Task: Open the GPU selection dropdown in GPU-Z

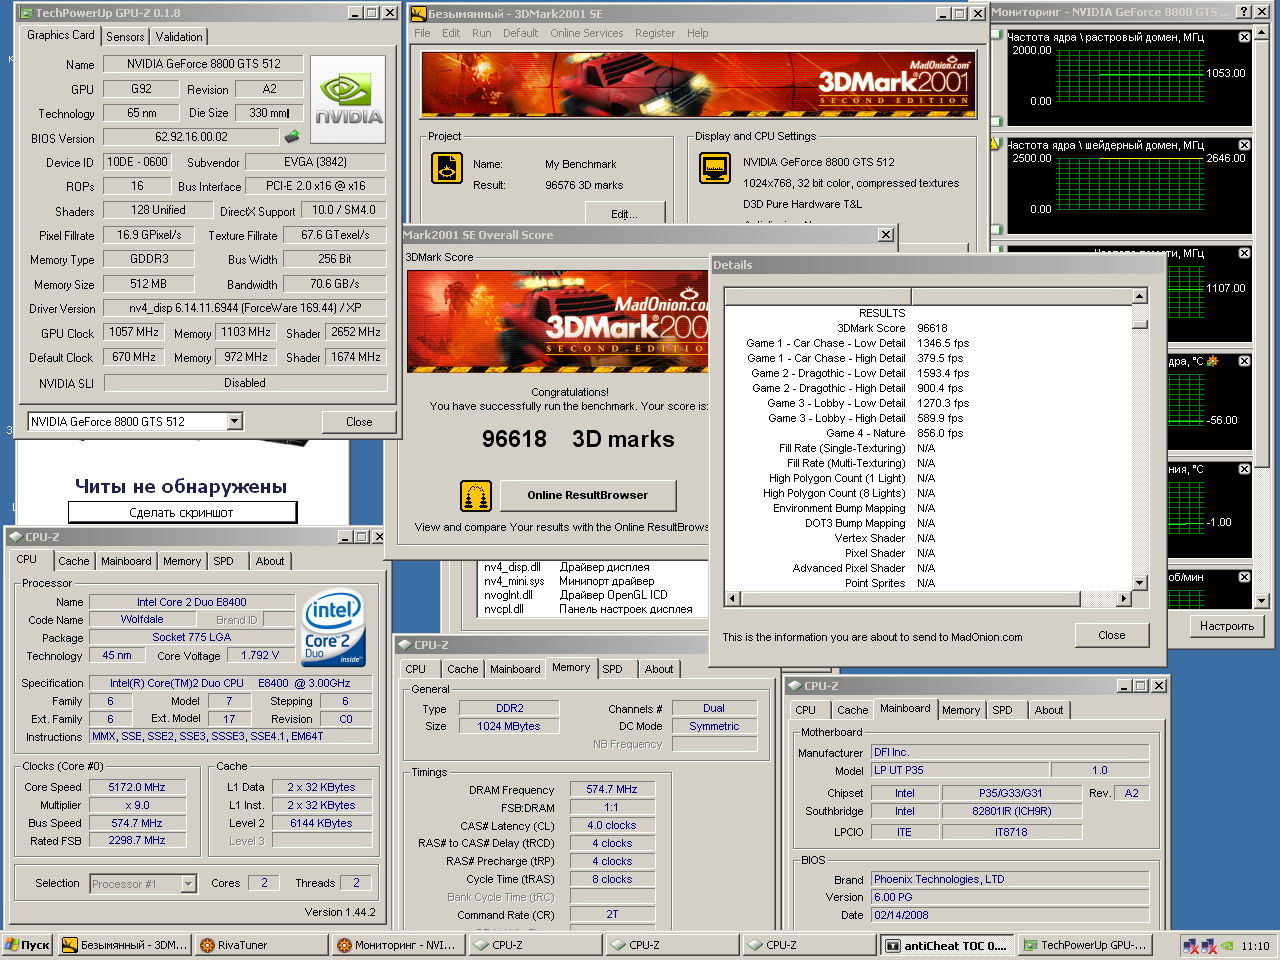Action: [x=234, y=421]
